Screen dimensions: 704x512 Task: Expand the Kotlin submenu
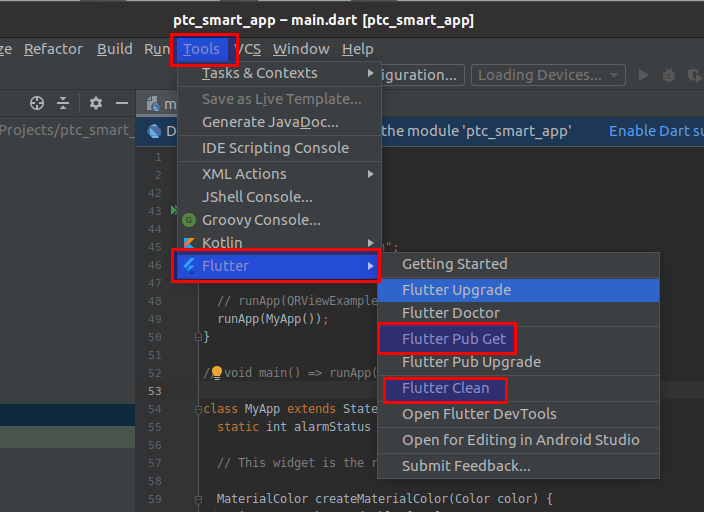279,243
